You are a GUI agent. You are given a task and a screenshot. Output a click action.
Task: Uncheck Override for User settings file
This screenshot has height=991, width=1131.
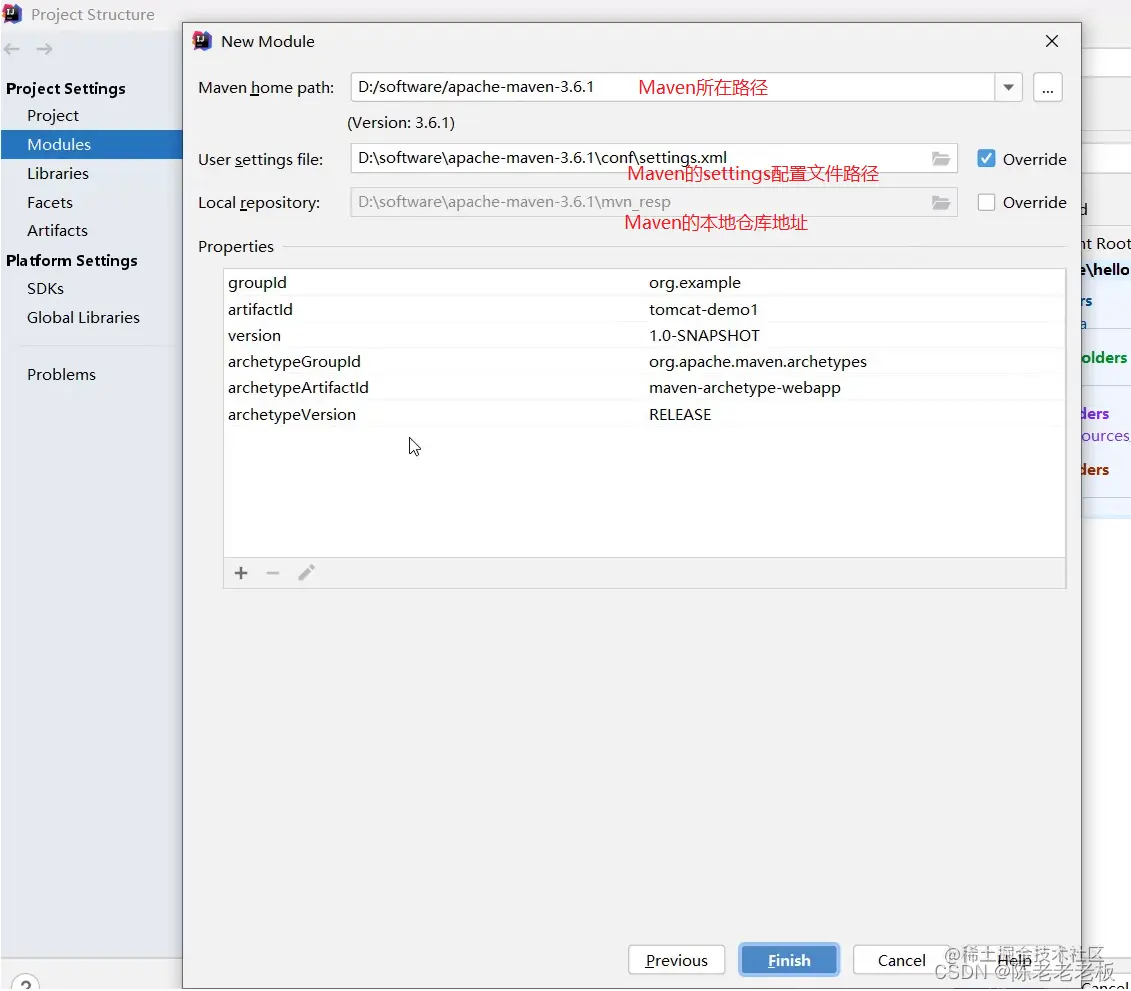[986, 159]
